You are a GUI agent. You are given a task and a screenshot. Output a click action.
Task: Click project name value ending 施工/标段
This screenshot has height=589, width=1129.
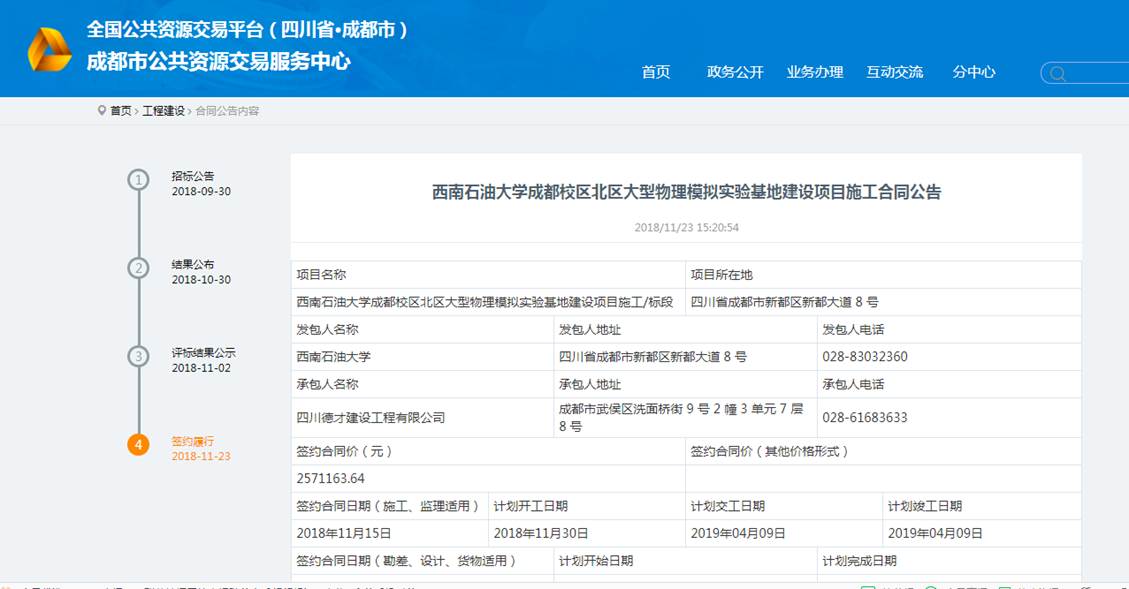[x=488, y=302]
